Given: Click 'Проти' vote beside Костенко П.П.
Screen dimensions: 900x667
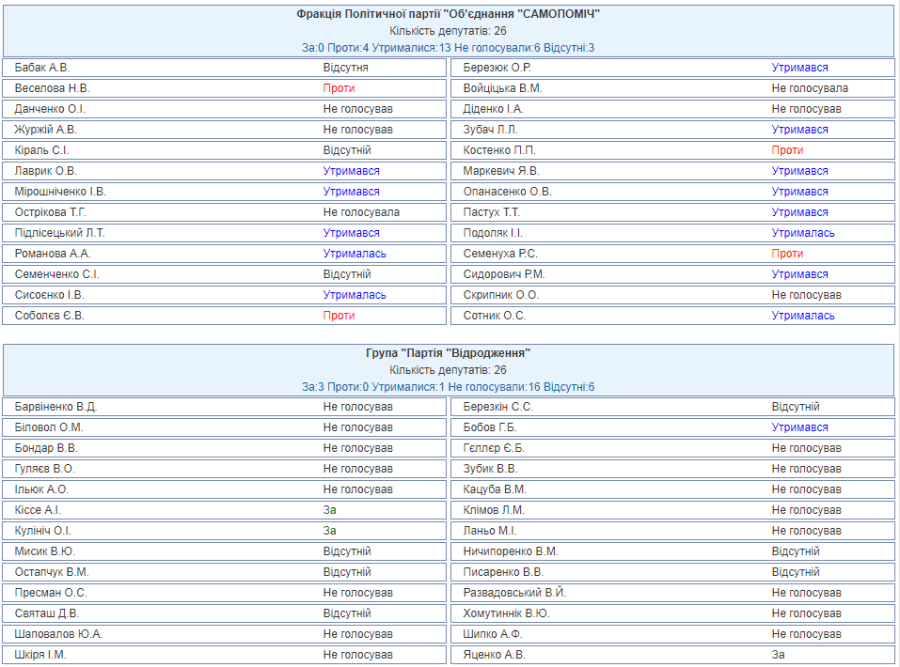Looking at the screenshot, I should pos(787,150).
